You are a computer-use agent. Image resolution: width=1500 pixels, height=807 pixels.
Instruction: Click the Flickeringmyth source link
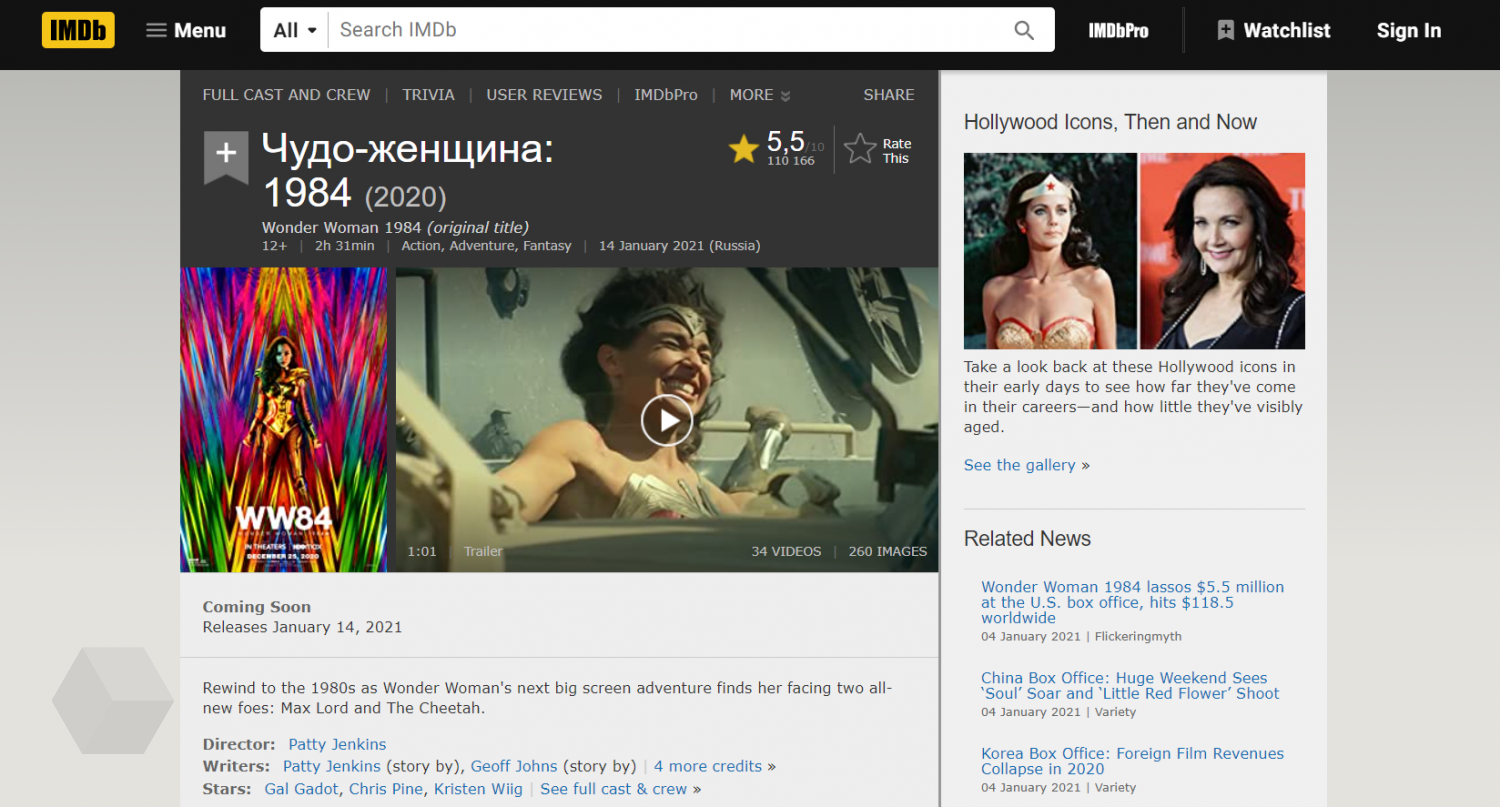pos(1138,636)
